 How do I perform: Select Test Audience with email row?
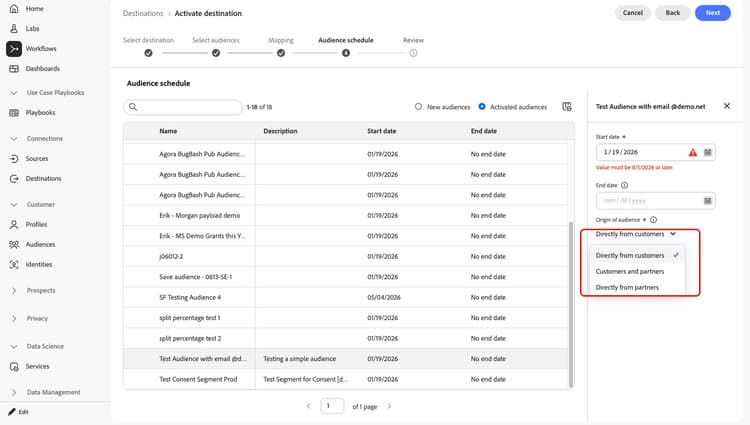point(345,359)
